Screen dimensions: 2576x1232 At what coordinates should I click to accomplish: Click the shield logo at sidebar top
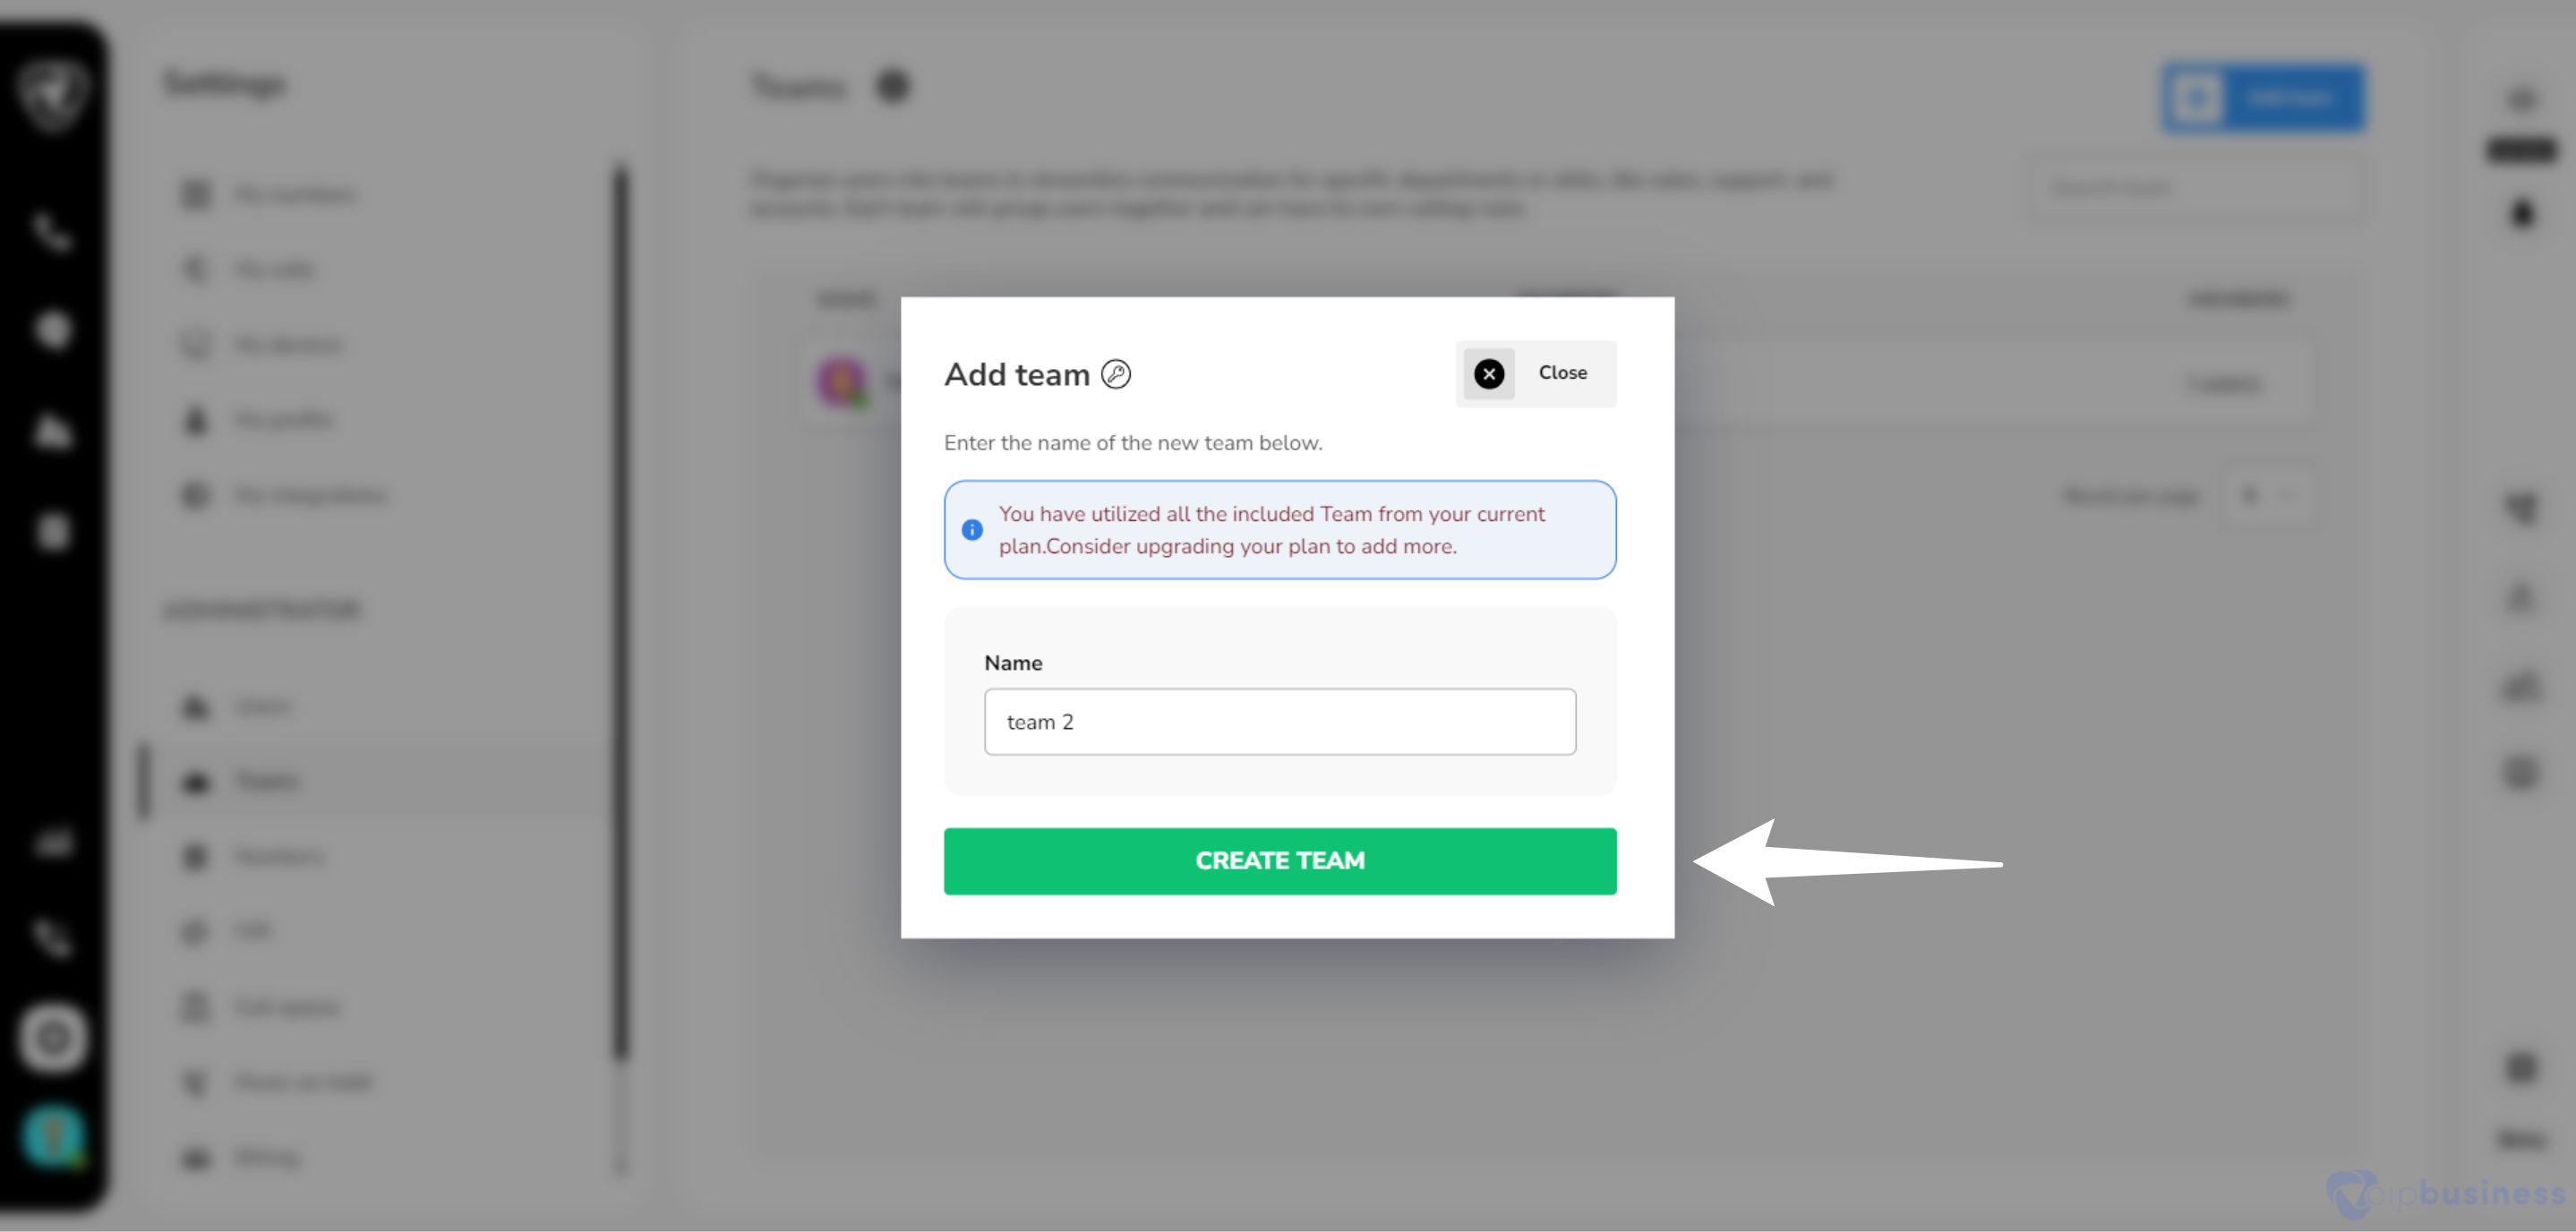click(x=54, y=93)
